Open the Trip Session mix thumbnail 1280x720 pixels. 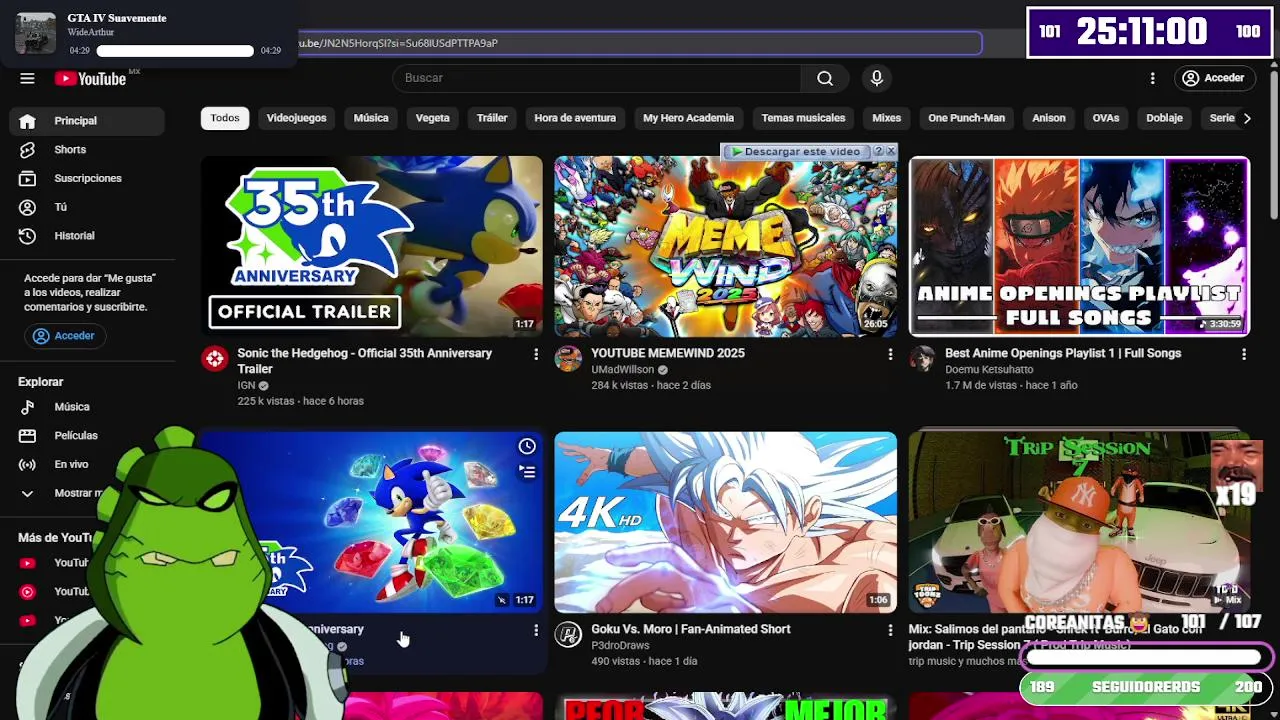[1079, 522]
